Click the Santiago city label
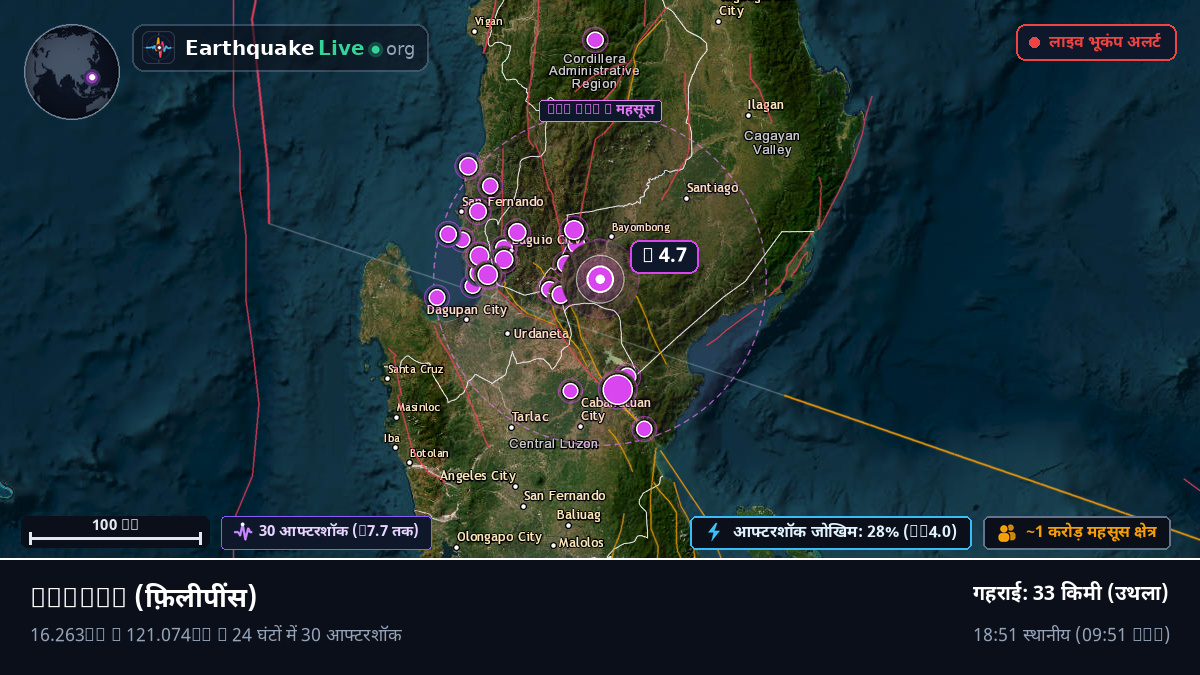 click(714, 188)
